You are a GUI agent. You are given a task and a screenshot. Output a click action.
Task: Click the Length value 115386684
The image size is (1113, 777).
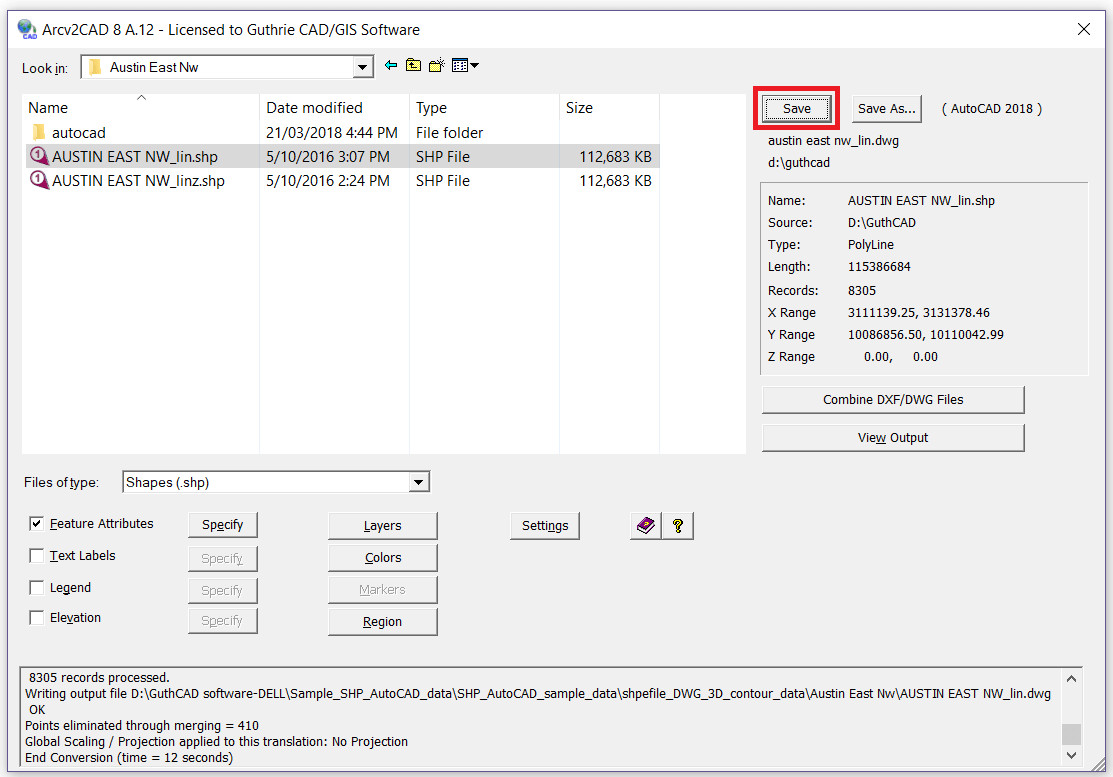tap(879, 266)
